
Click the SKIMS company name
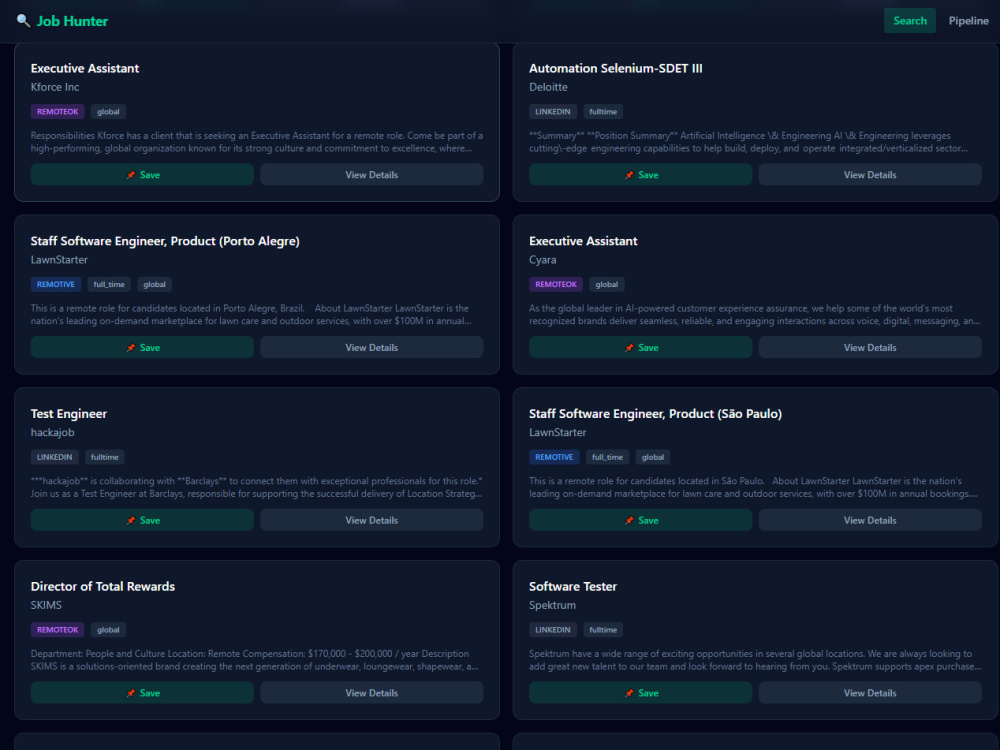tap(46, 605)
